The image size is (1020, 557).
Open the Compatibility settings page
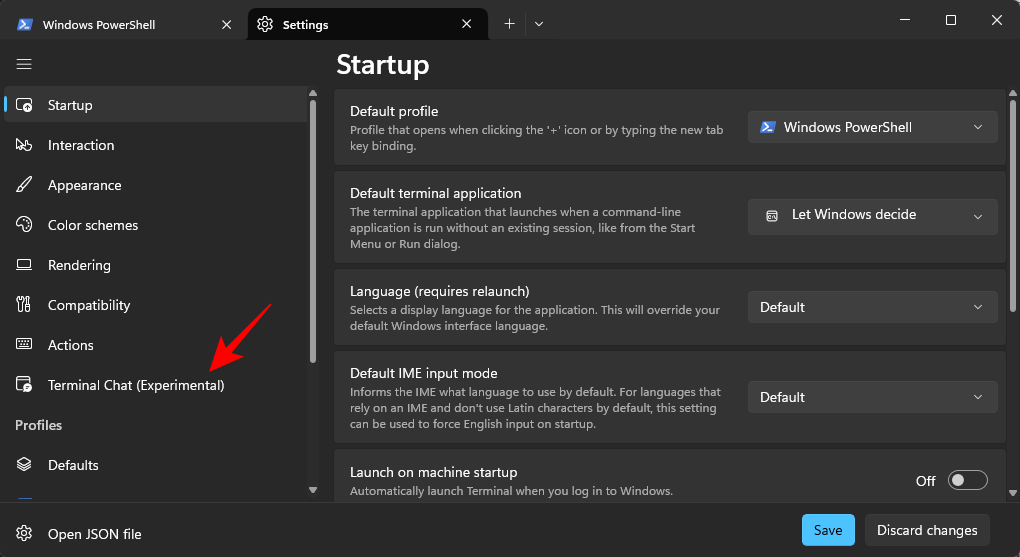pyautogui.click(x=89, y=305)
